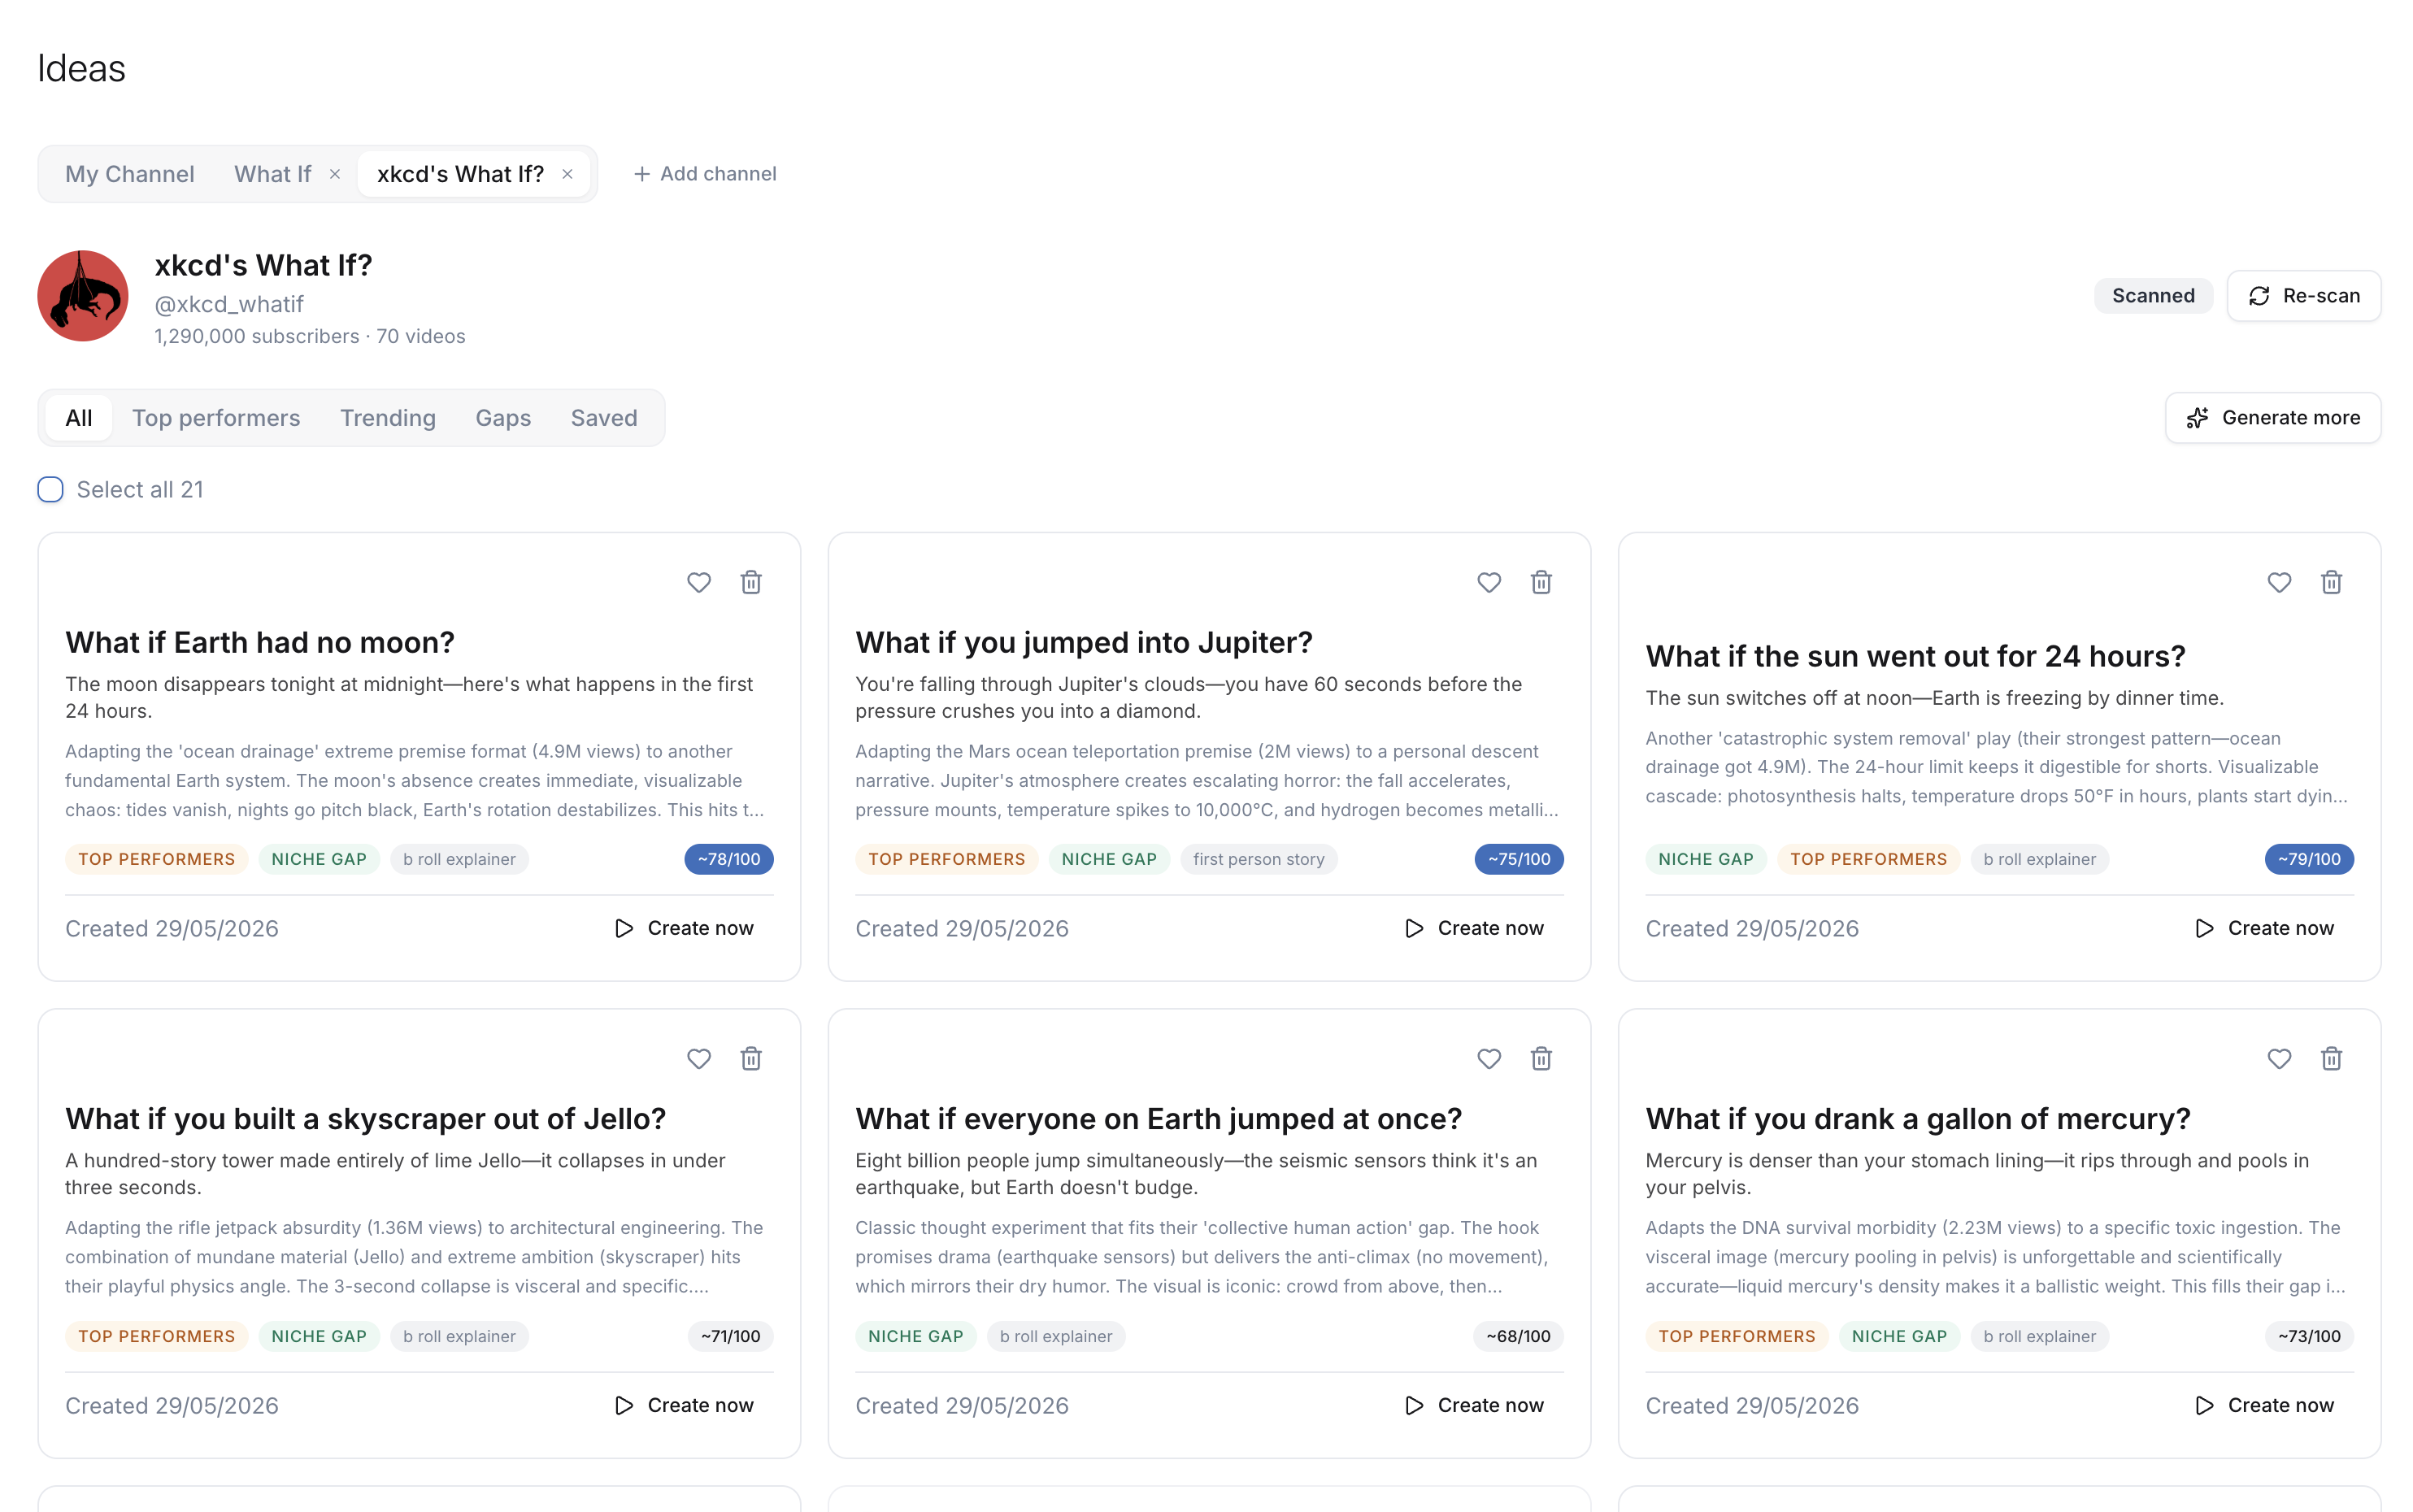Create now the 'everyone jumped at once' video
Screen dimensions: 2413x1512
[1474, 1405]
